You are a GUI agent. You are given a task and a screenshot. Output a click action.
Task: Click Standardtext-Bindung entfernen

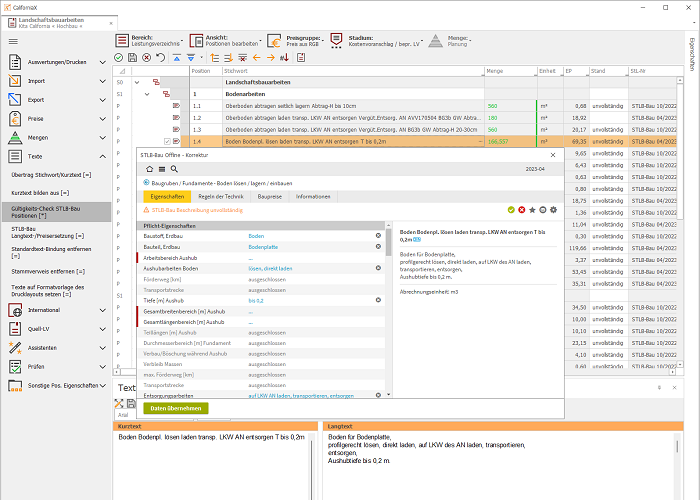[x=51, y=252]
